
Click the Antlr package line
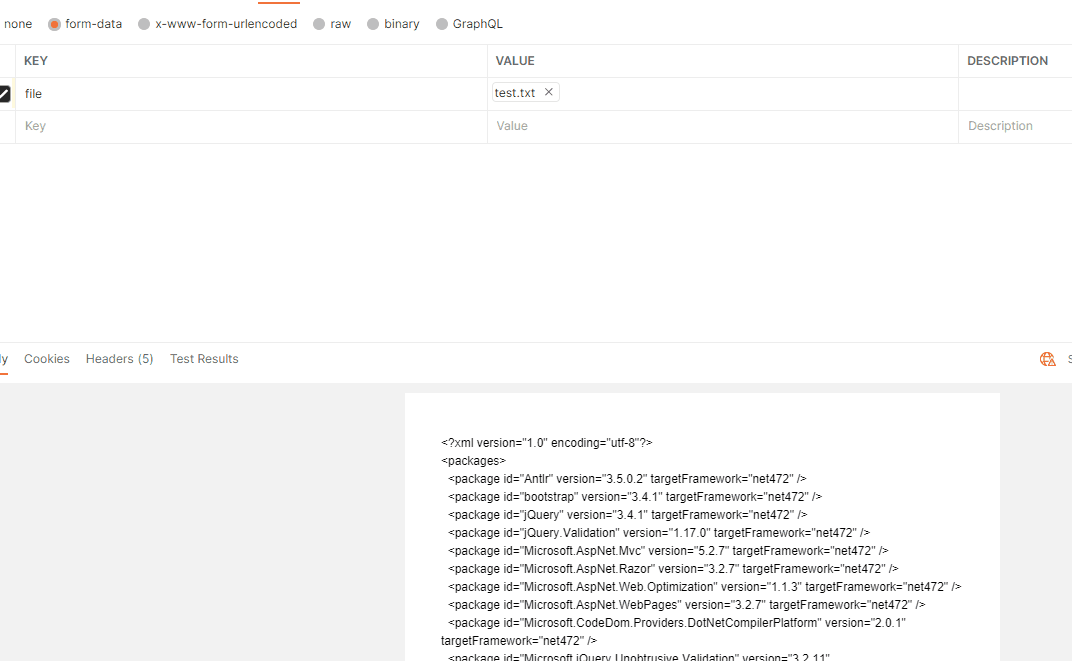627,478
